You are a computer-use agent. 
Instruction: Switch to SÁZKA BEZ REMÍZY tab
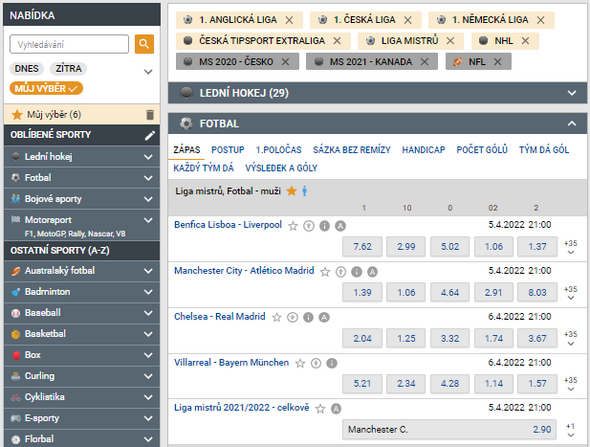[x=351, y=150]
